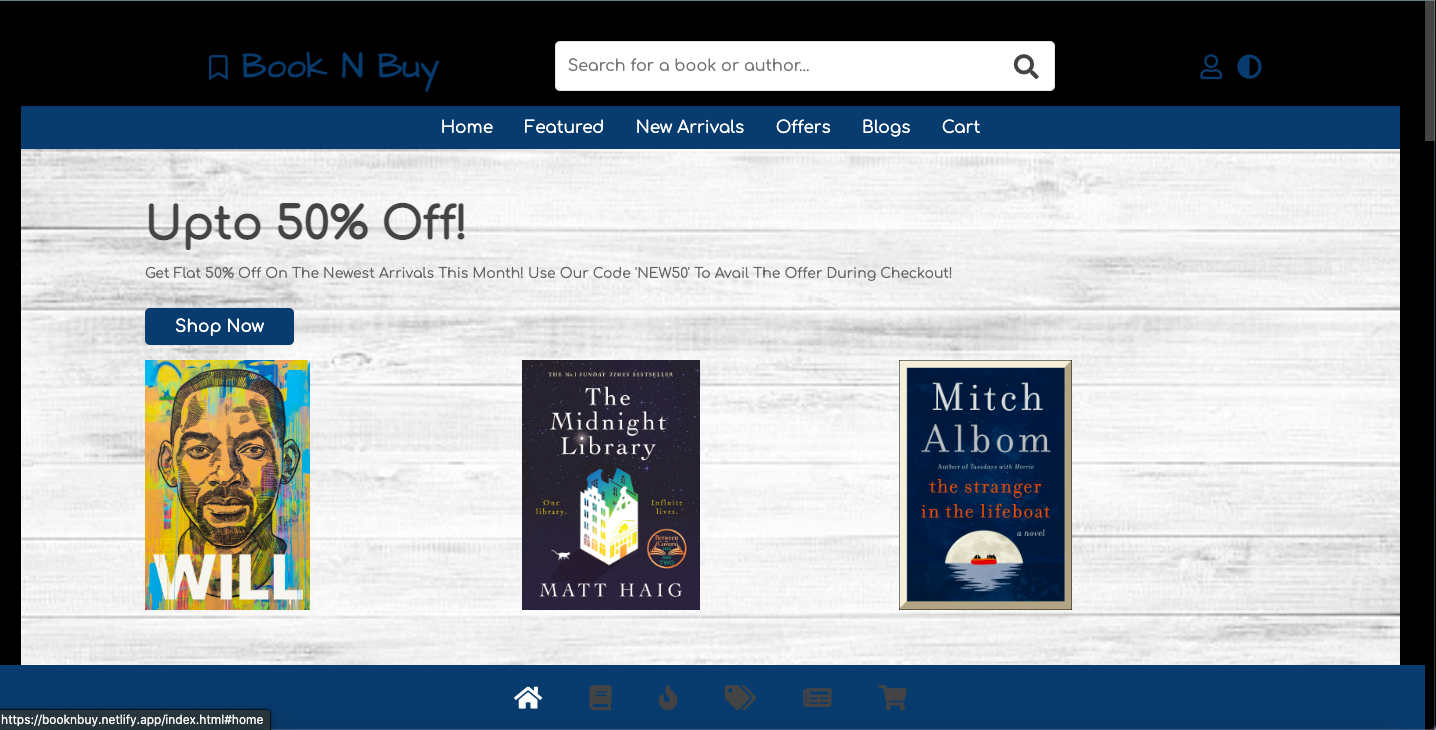Open offers via bottom bar tags icon

click(740, 697)
